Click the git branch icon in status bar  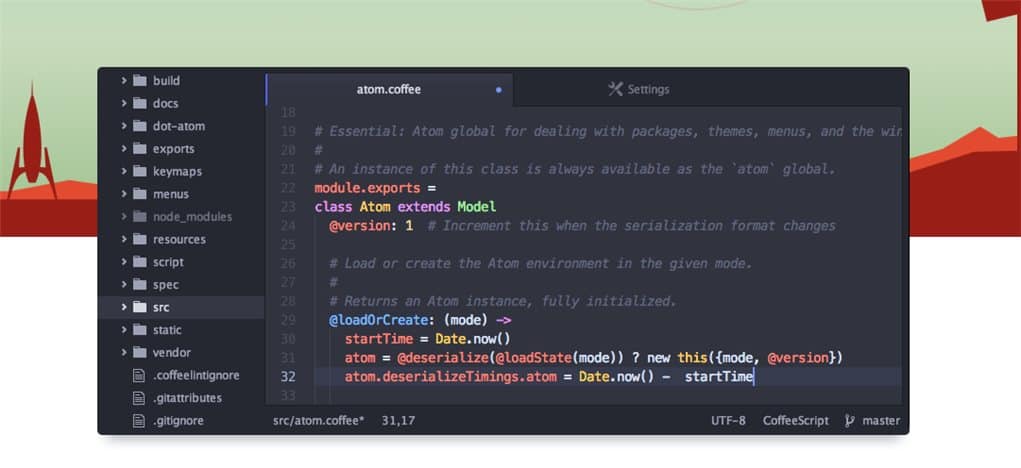click(x=849, y=420)
